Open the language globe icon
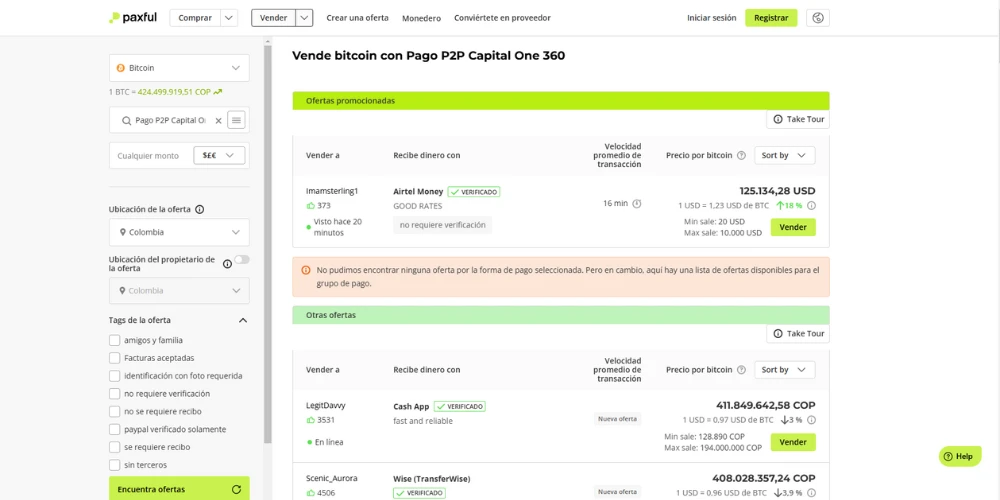Image resolution: width=1000 pixels, height=500 pixels. [x=818, y=18]
